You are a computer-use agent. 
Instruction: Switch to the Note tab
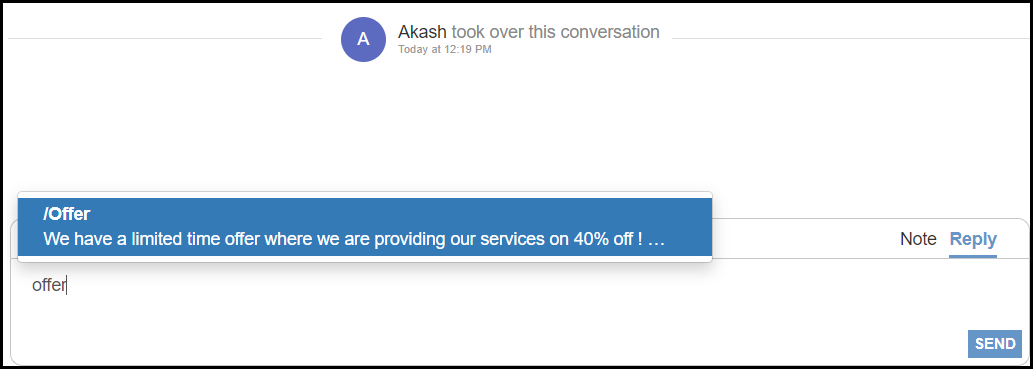tap(918, 239)
